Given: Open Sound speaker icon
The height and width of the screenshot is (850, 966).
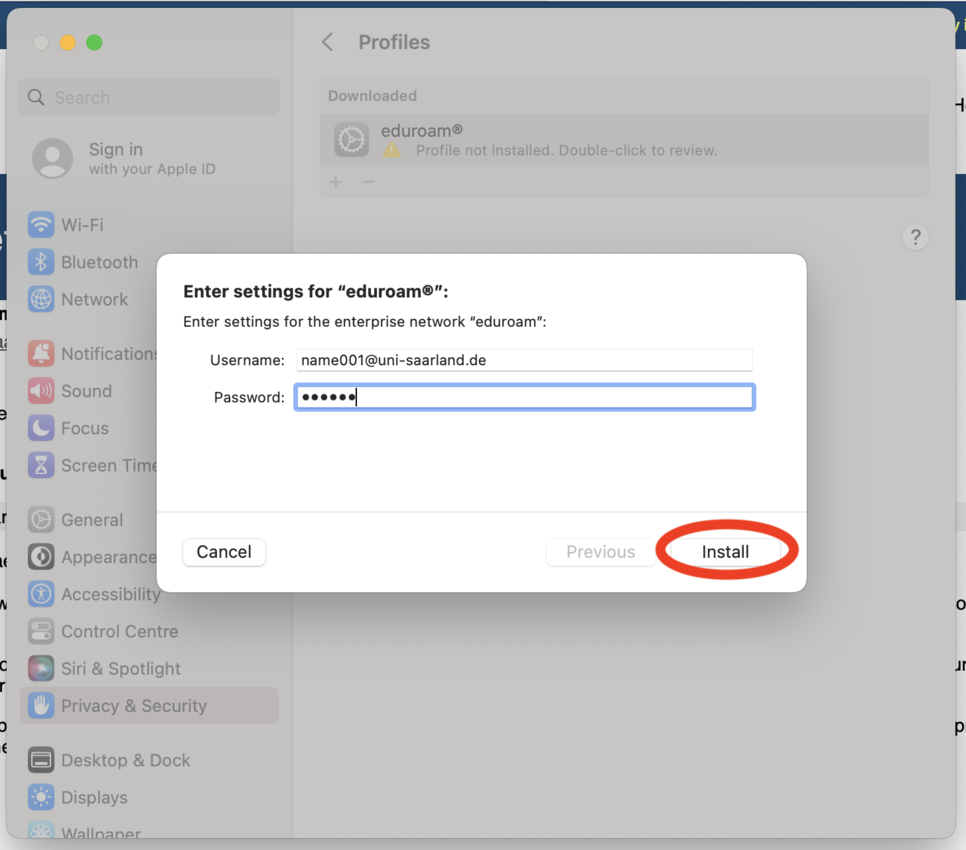Looking at the screenshot, I should [41, 391].
